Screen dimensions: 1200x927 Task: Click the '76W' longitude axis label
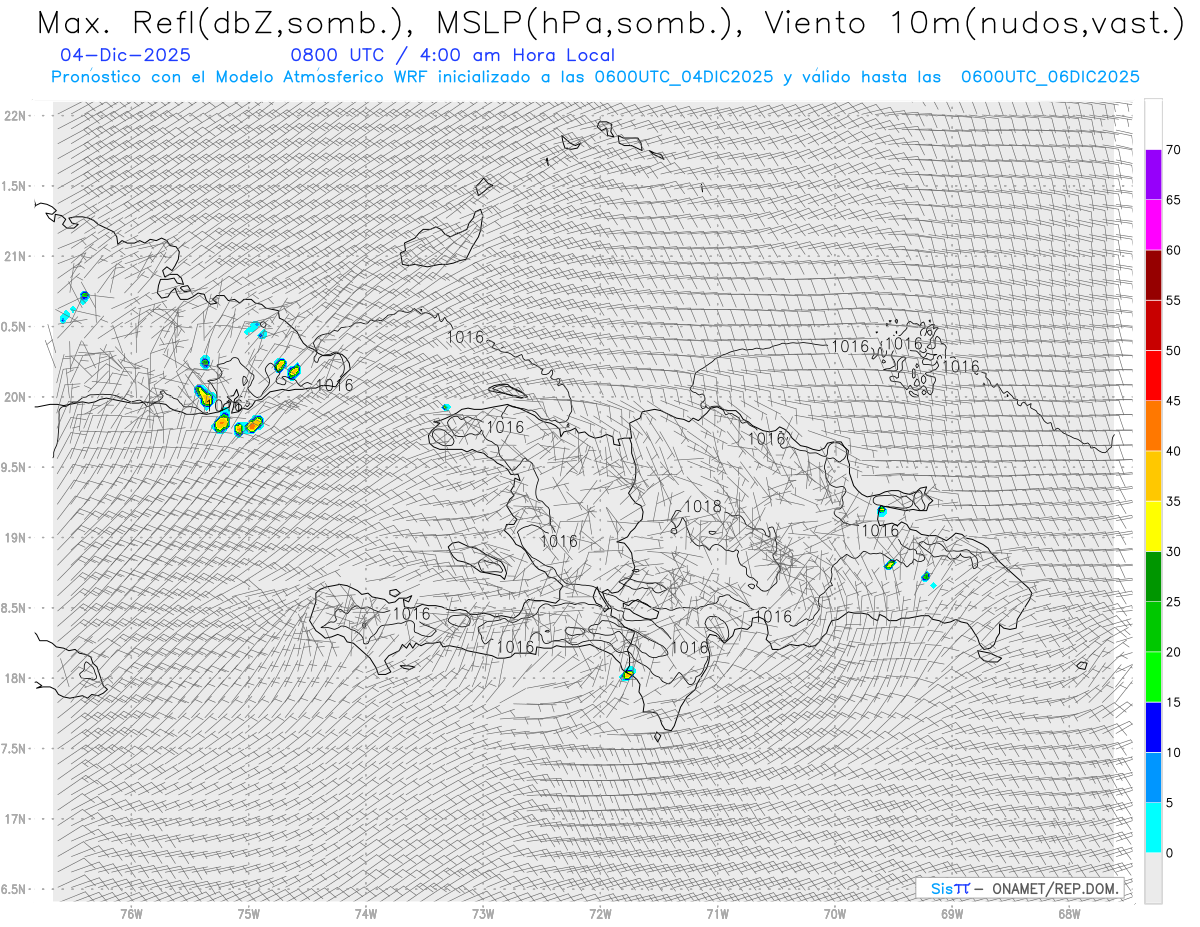coord(131,913)
